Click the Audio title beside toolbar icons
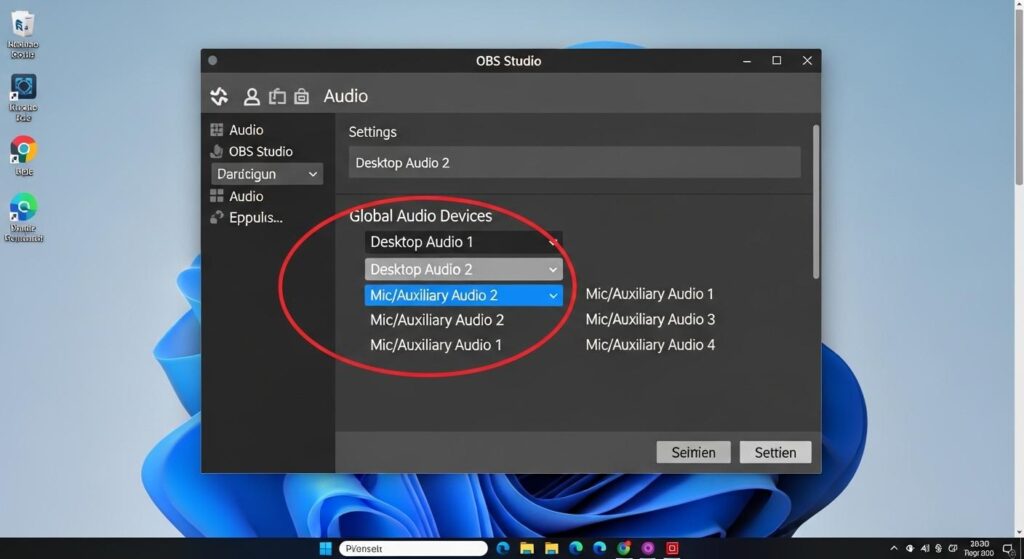This screenshot has height=559, width=1024. click(345, 96)
